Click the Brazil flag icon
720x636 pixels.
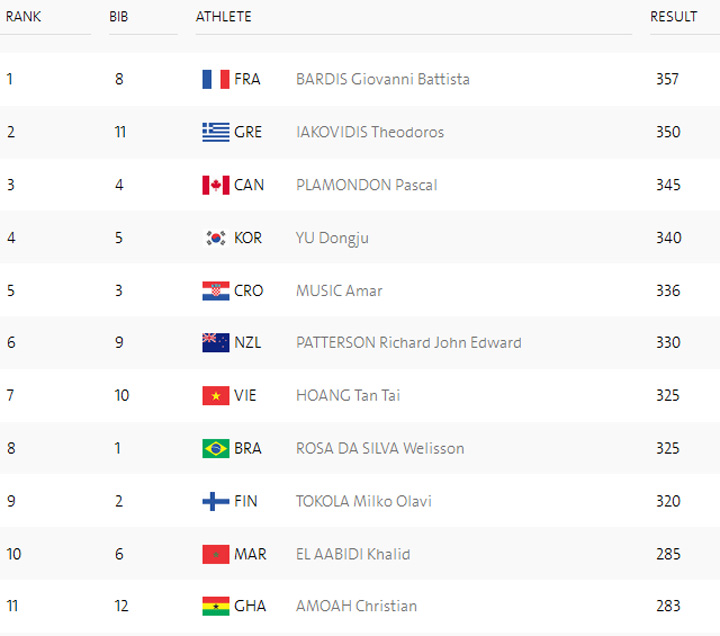(x=215, y=448)
